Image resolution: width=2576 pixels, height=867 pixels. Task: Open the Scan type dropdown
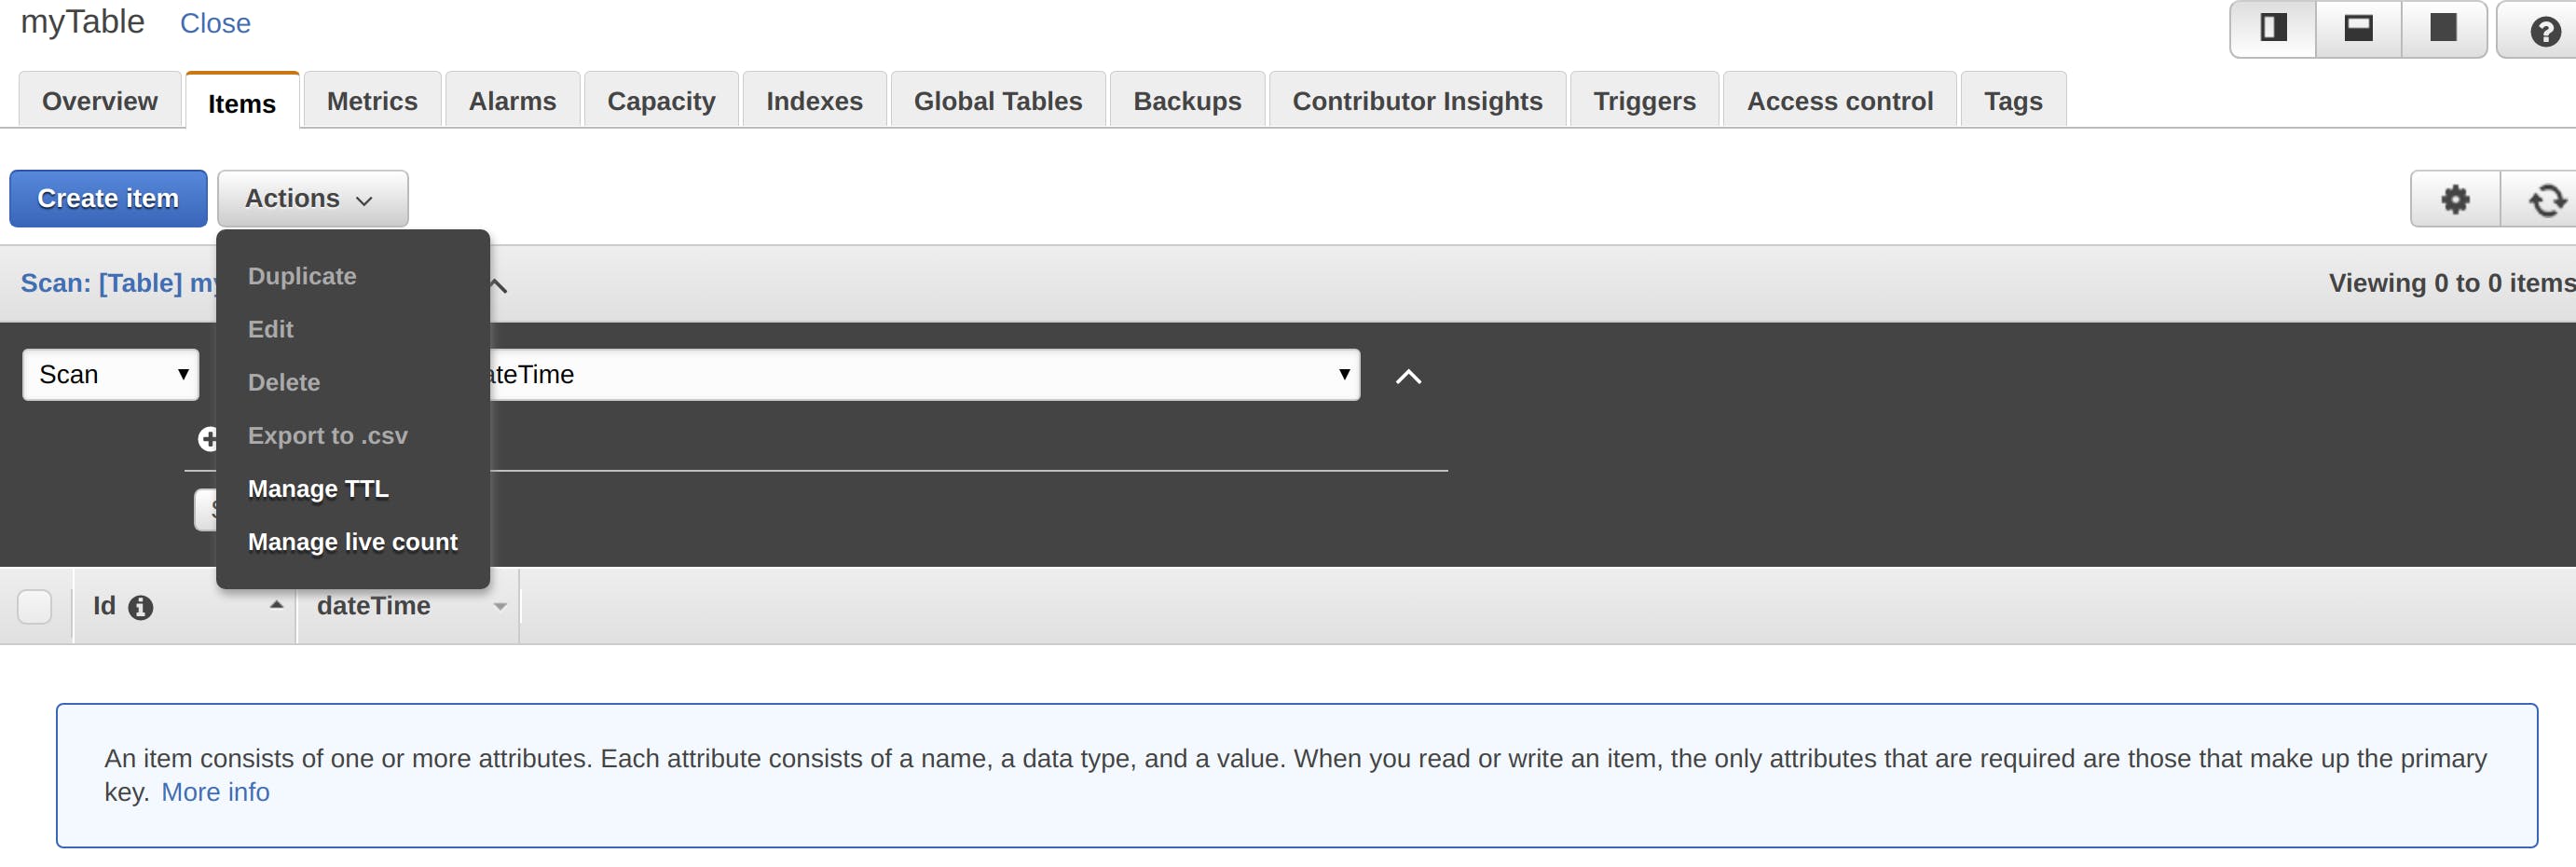(111, 374)
